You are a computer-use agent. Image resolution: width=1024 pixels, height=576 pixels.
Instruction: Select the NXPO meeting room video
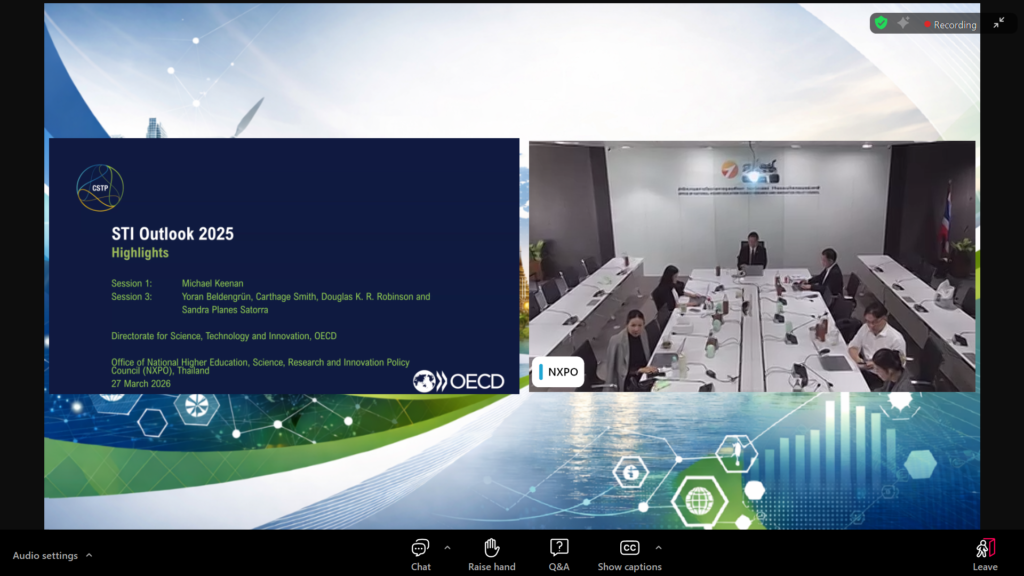(x=752, y=265)
